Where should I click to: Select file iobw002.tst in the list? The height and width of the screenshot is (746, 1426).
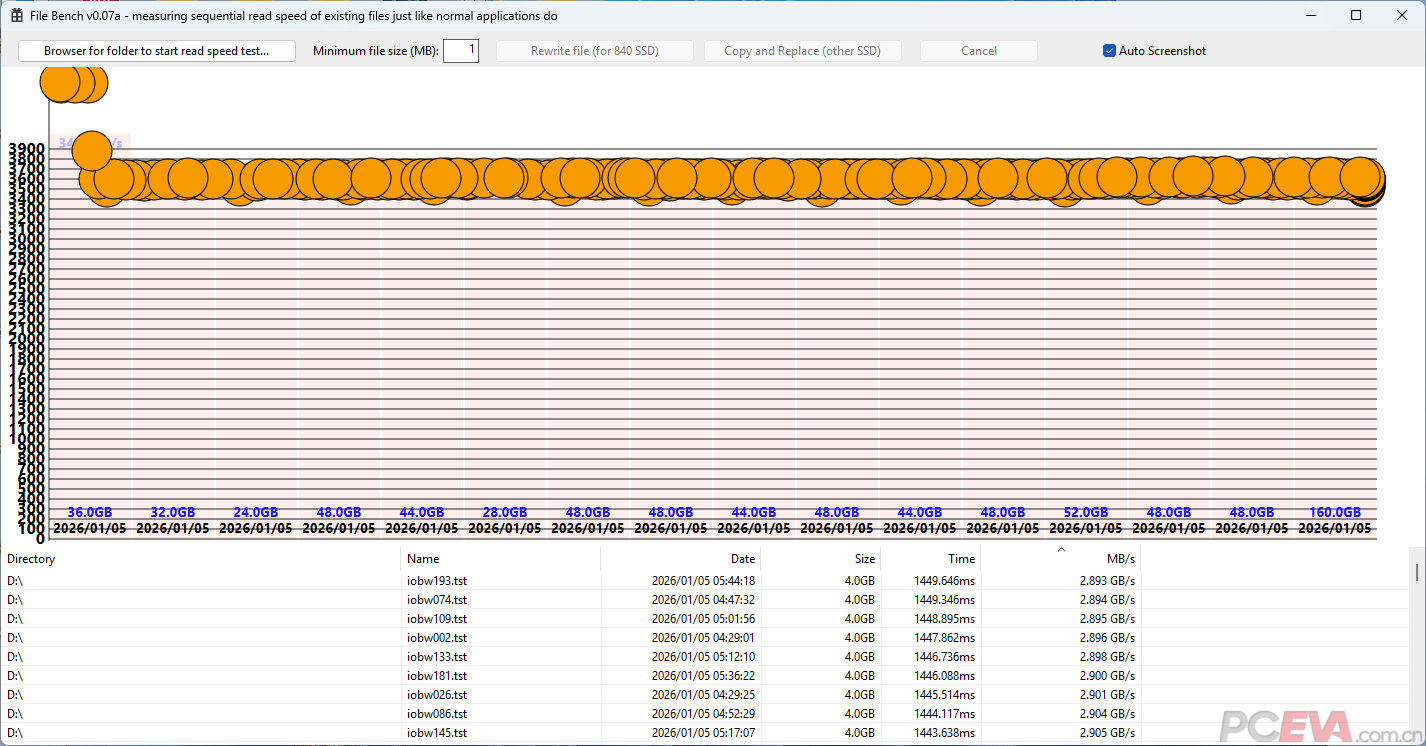point(437,637)
